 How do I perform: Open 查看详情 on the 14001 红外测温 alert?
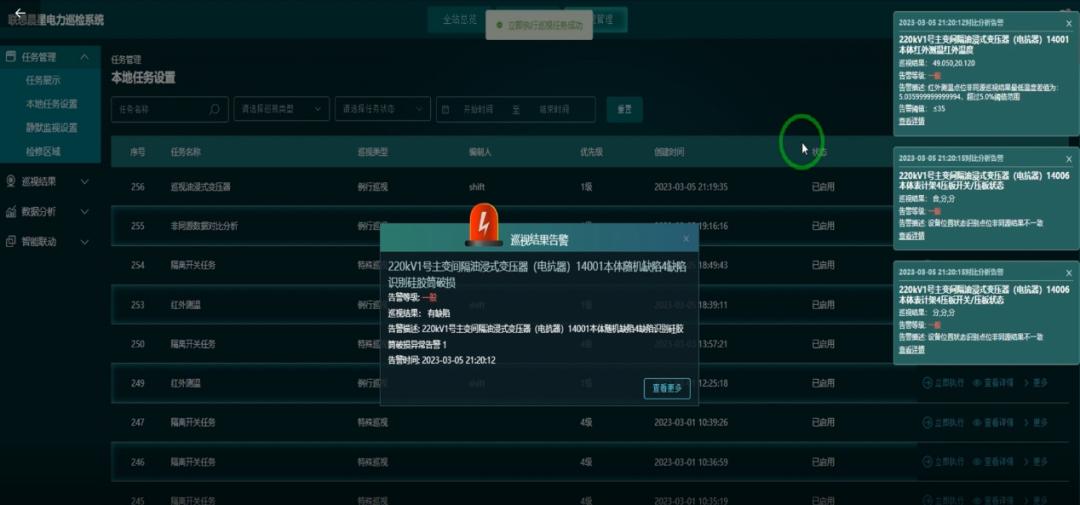[912, 121]
